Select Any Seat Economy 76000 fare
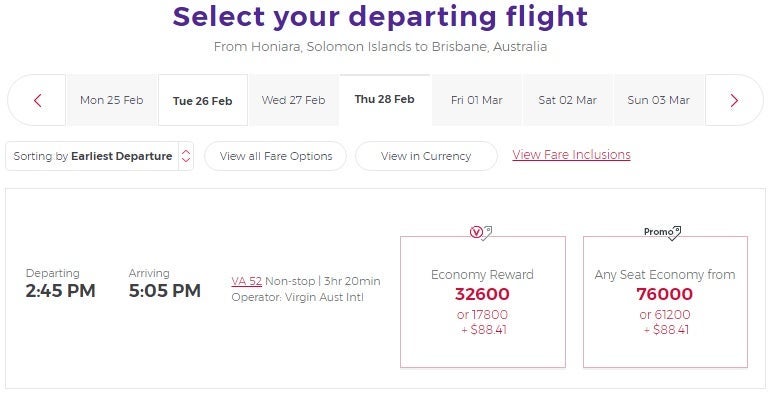771x393 pixels. coord(665,302)
